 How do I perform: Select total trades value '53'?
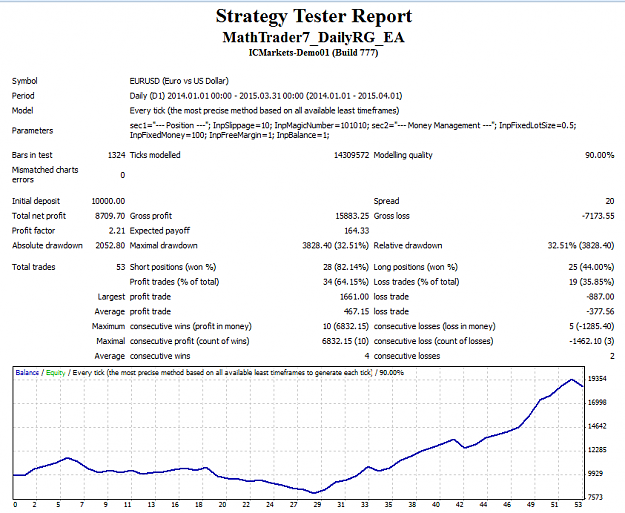(x=121, y=267)
